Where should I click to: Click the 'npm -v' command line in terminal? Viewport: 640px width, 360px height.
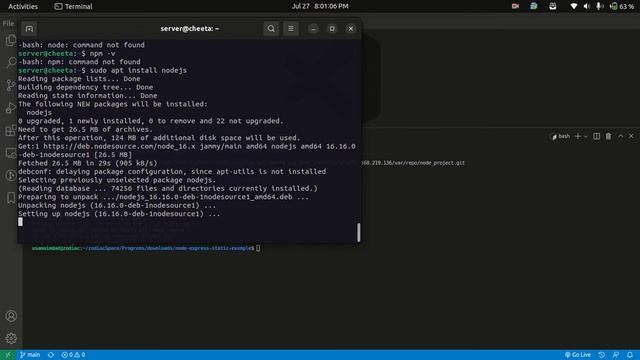point(67,53)
